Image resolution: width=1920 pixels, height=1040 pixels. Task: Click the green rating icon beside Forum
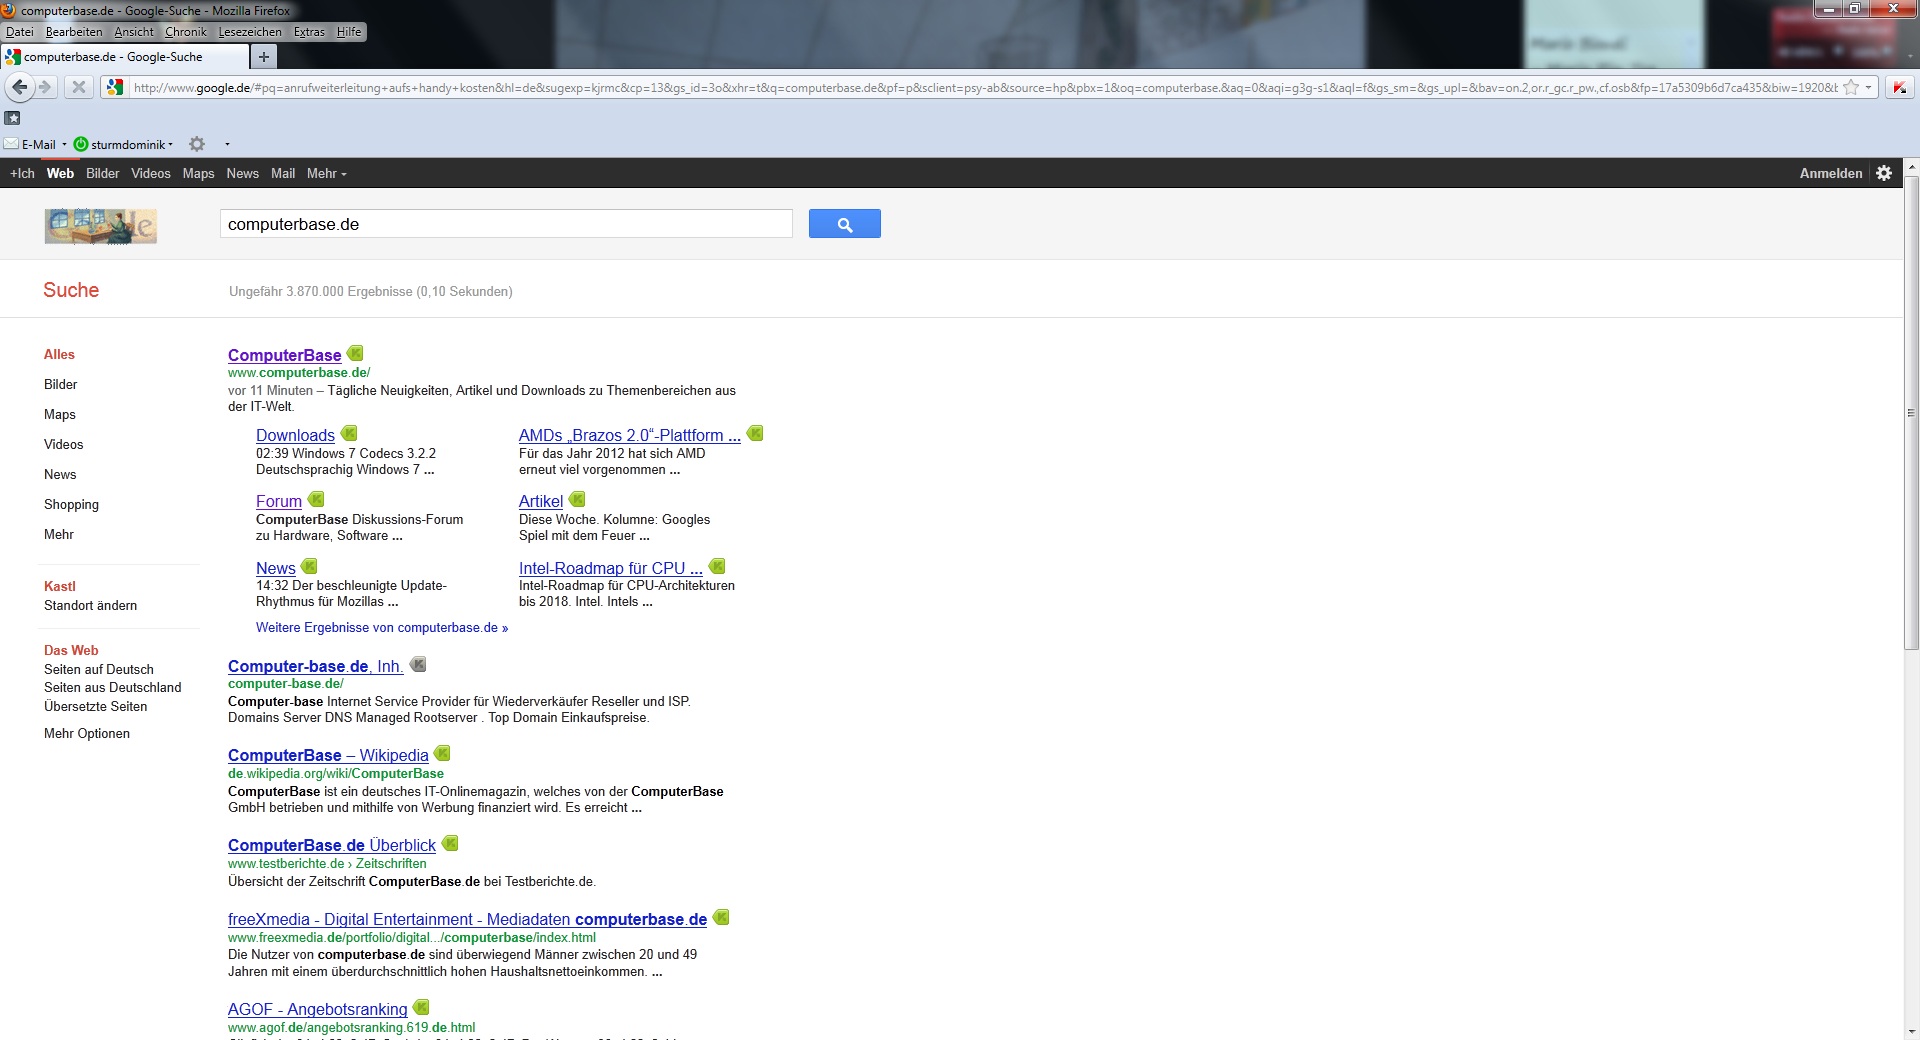click(x=316, y=499)
